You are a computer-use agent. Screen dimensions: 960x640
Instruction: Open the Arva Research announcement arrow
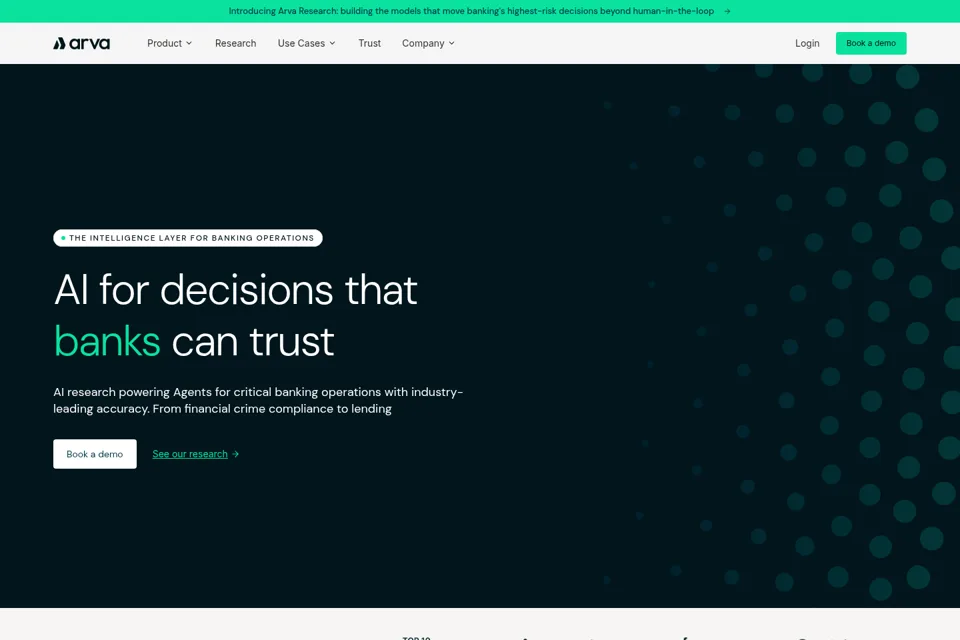(727, 11)
